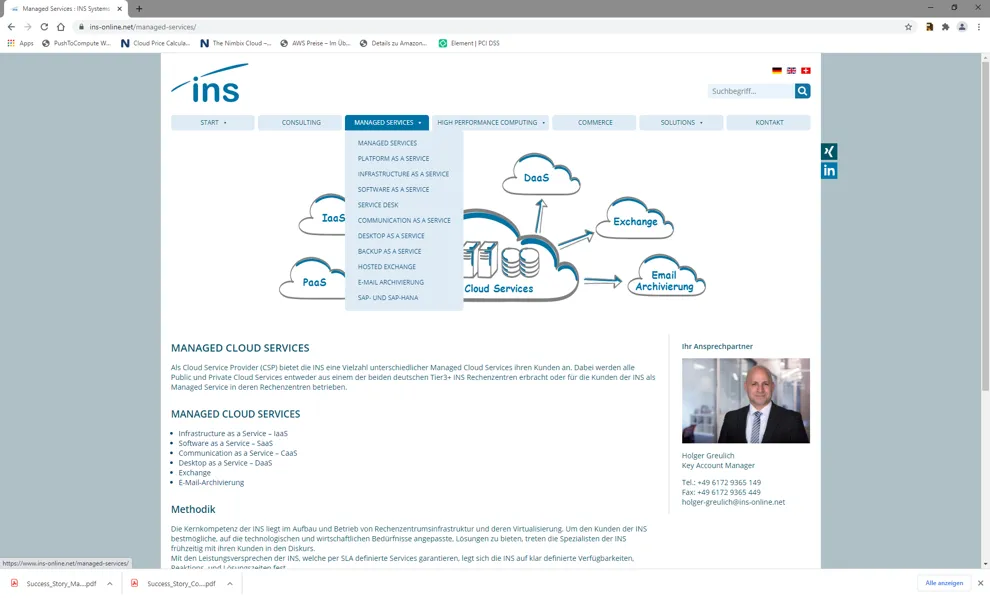
Task: Click the INS logo
Action: (210, 83)
